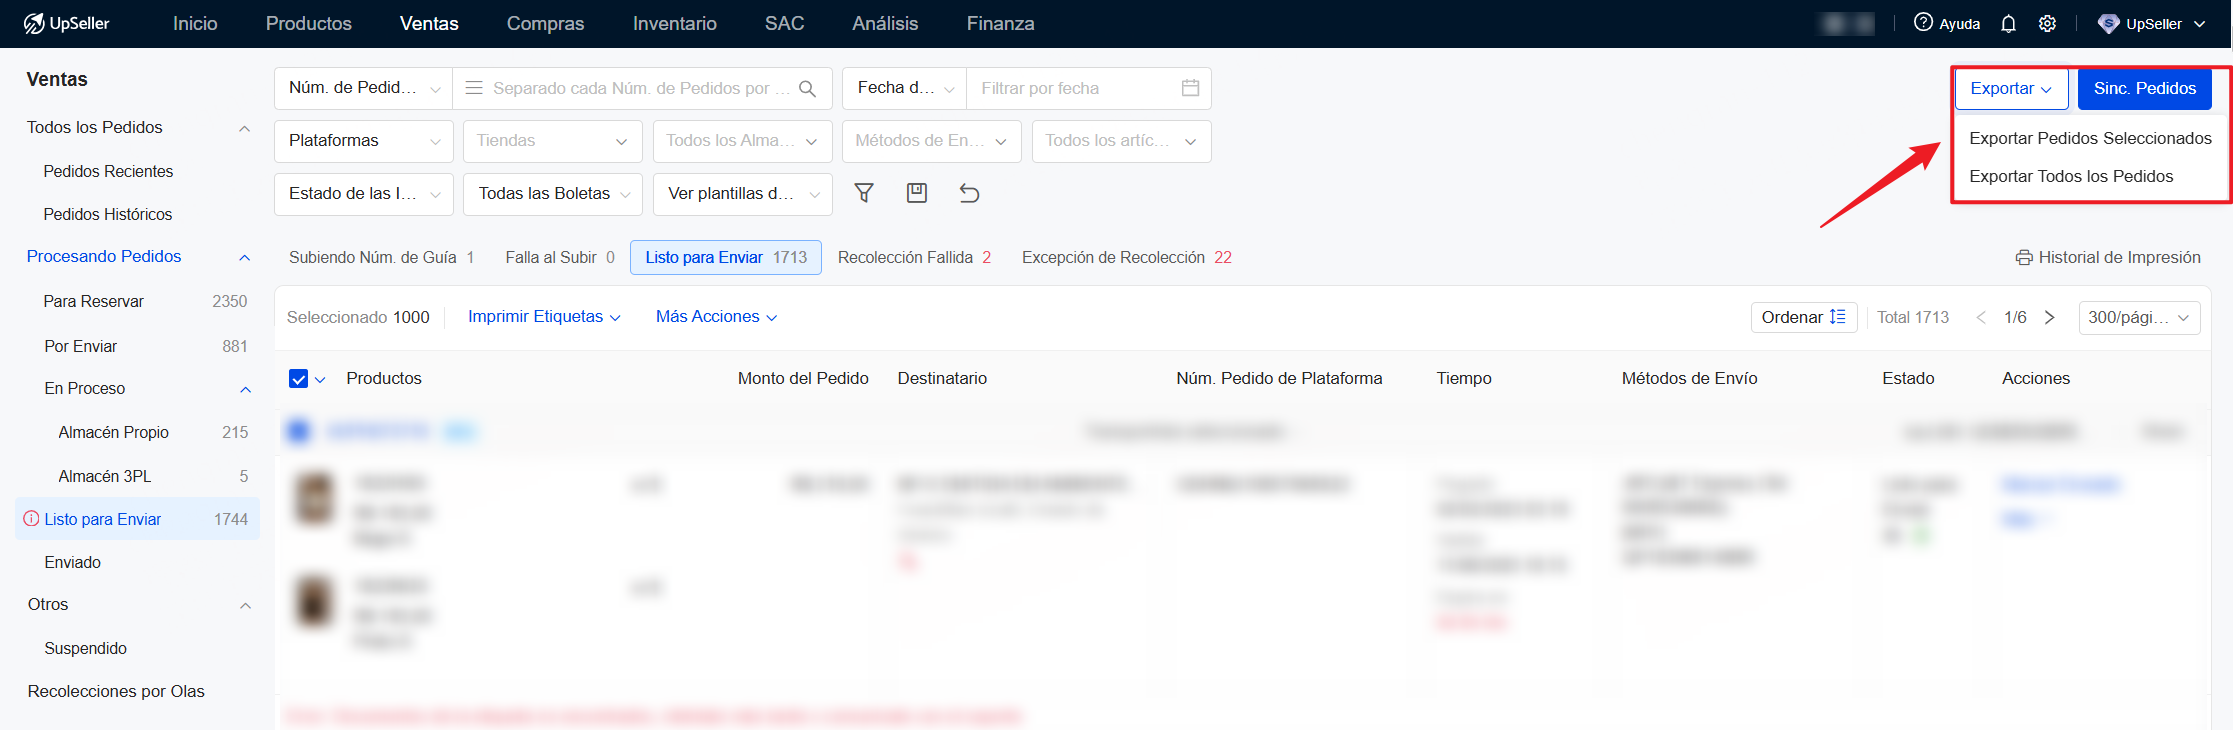Open the notifications bell
2233x730 pixels.
pyautogui.click(x=2008, y=23)
